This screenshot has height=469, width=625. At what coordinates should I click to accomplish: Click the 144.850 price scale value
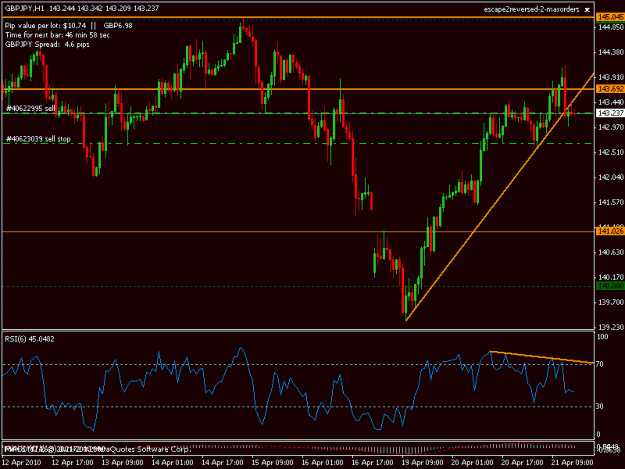point(611,27)
